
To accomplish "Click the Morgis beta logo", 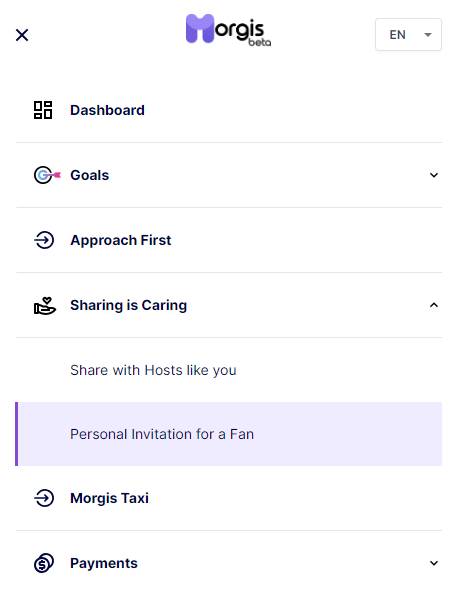I will pyautogui.click(x=228, y=30).
